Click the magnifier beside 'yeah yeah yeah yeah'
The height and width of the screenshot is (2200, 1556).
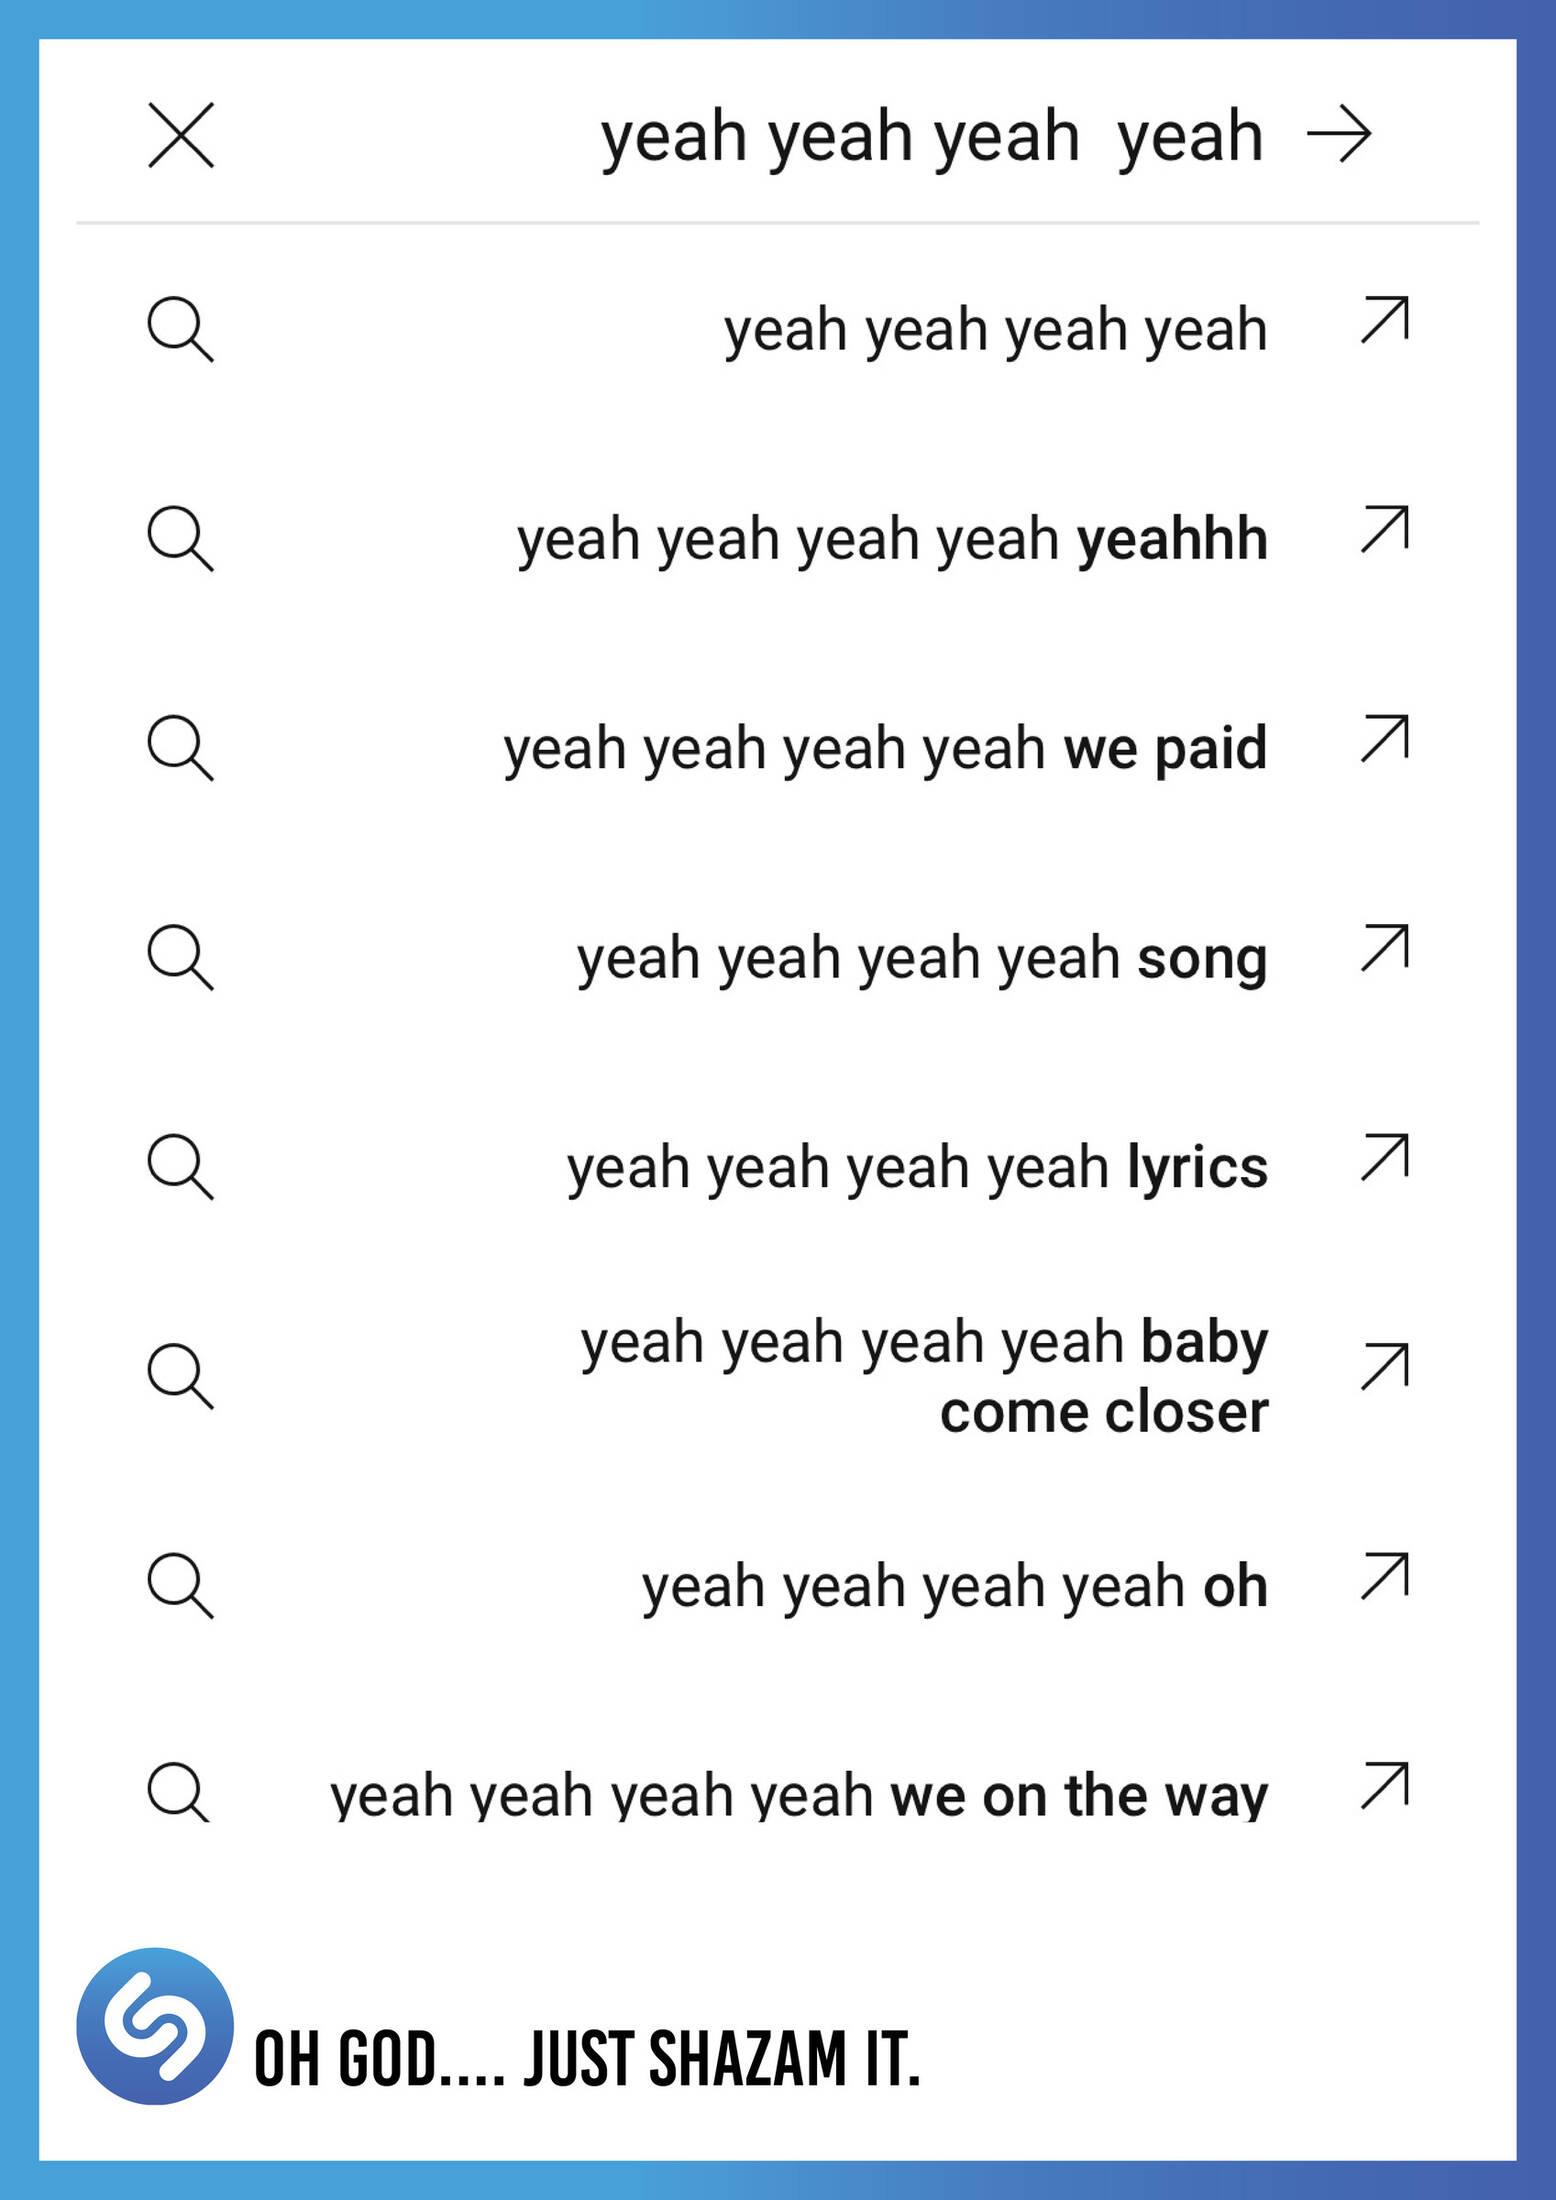coord(180,329)
